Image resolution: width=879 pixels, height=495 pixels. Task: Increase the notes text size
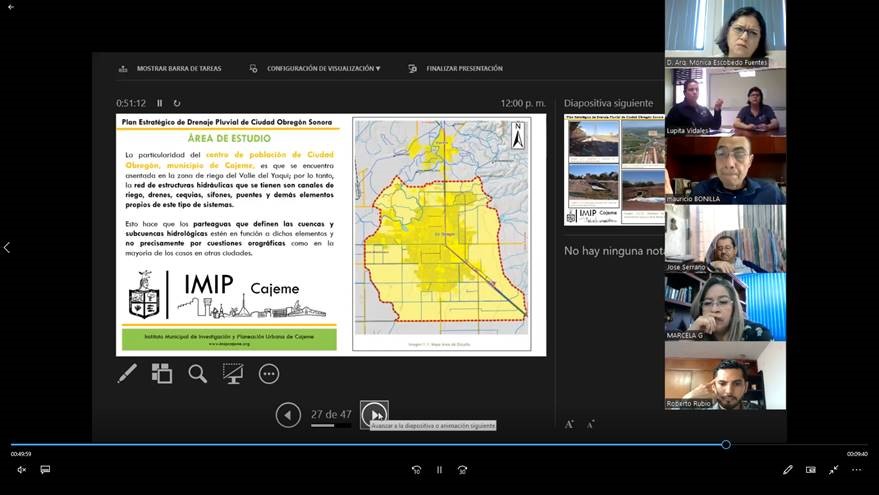coord(569,424)
